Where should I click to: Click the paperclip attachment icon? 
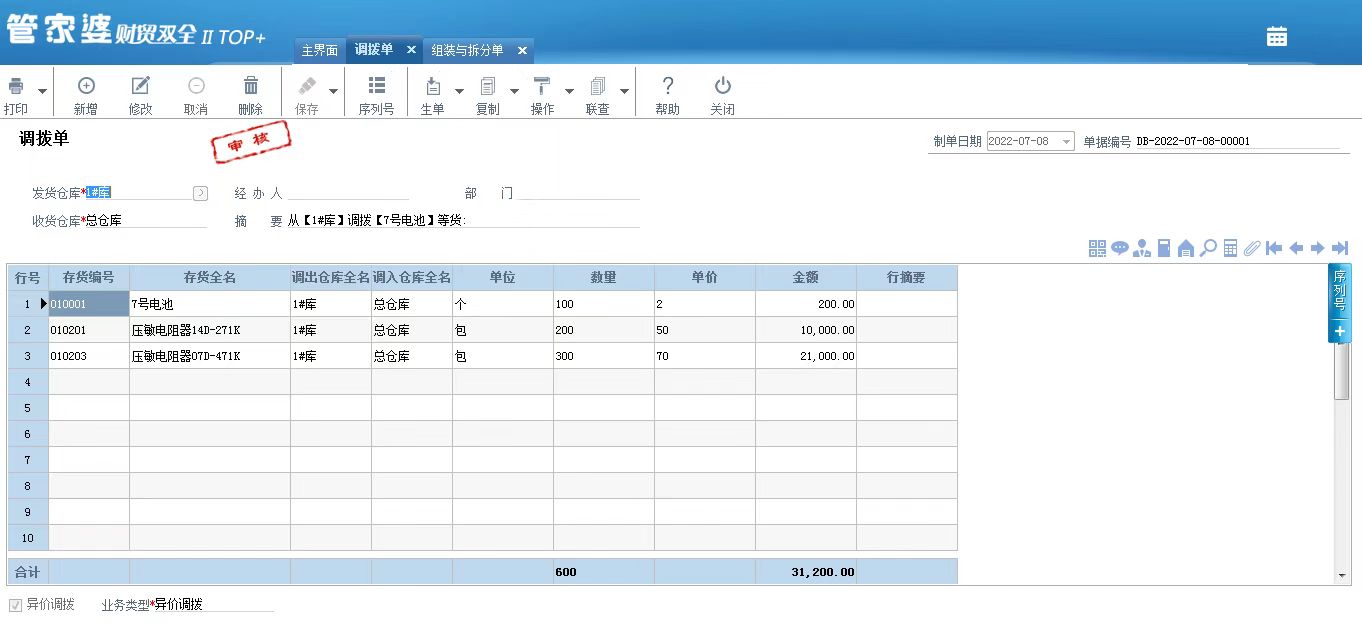pos(1251,248)
